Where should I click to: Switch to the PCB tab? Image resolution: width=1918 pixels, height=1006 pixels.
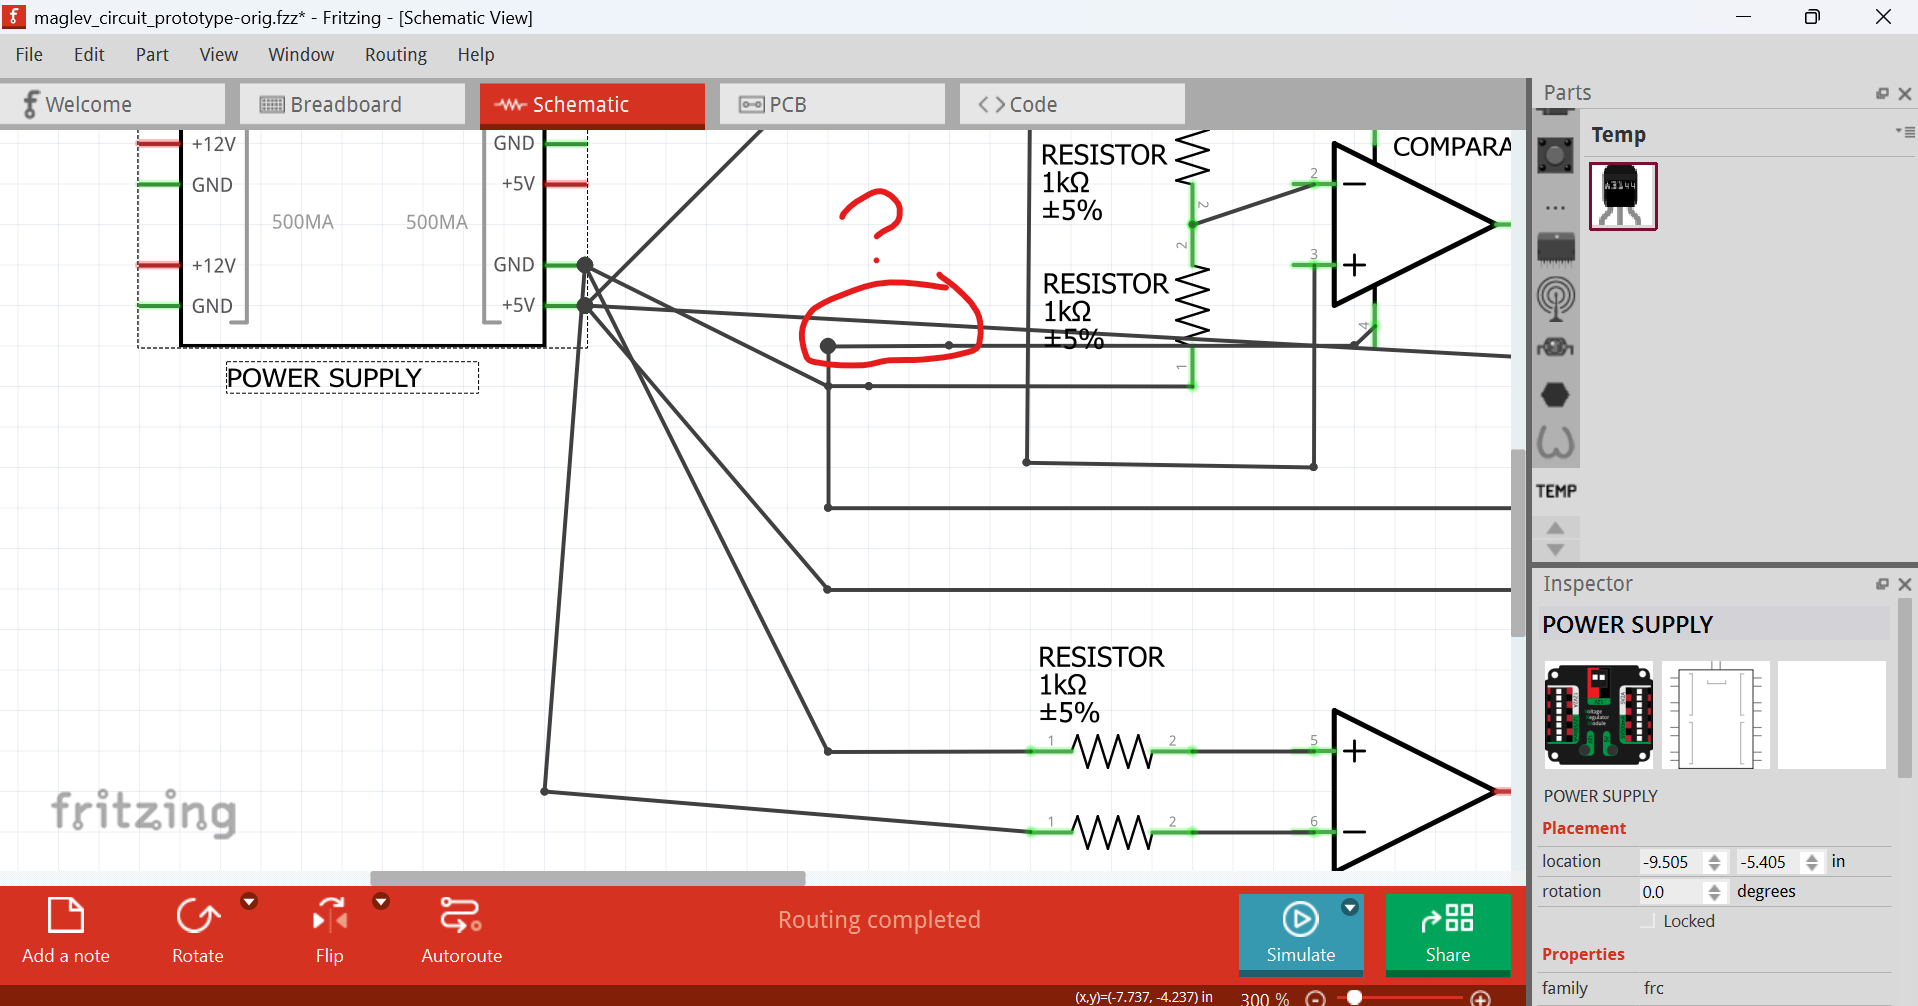click(832, 104)
